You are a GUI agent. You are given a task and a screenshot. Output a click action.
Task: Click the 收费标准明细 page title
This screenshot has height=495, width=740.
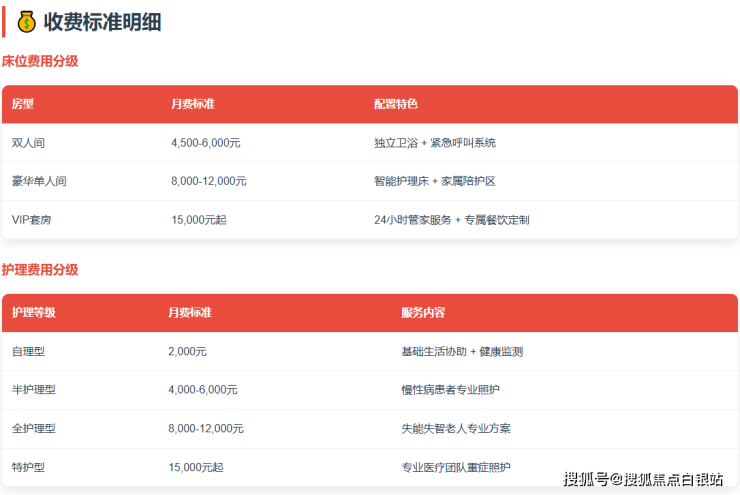click(x=102, y=22)
